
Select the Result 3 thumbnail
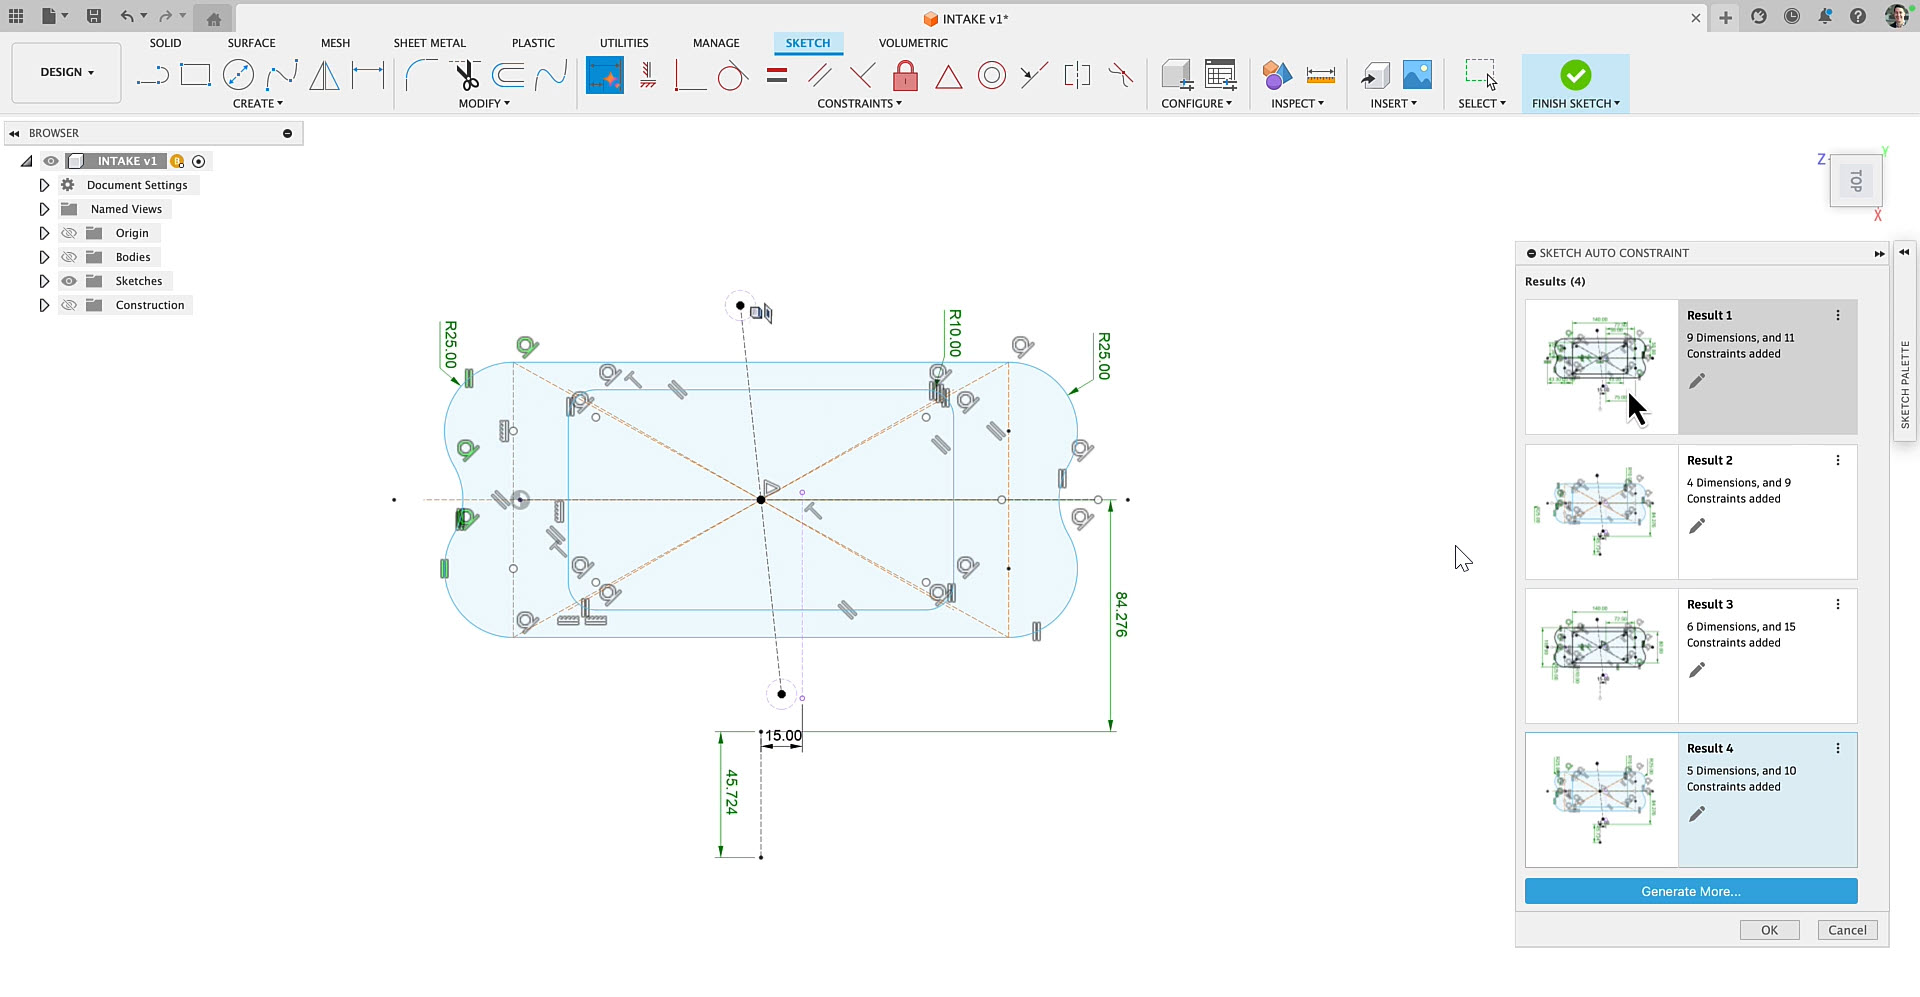tap(1601, 655)
